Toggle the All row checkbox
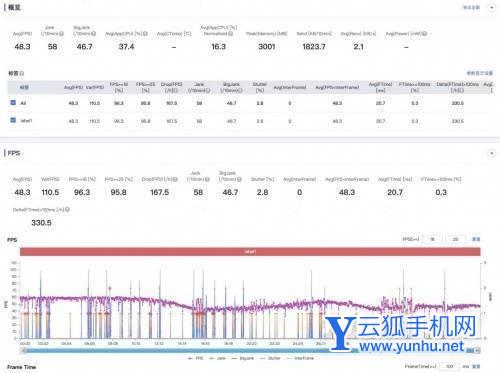Screen dimensions: 500x373 [x=13, y=103]
